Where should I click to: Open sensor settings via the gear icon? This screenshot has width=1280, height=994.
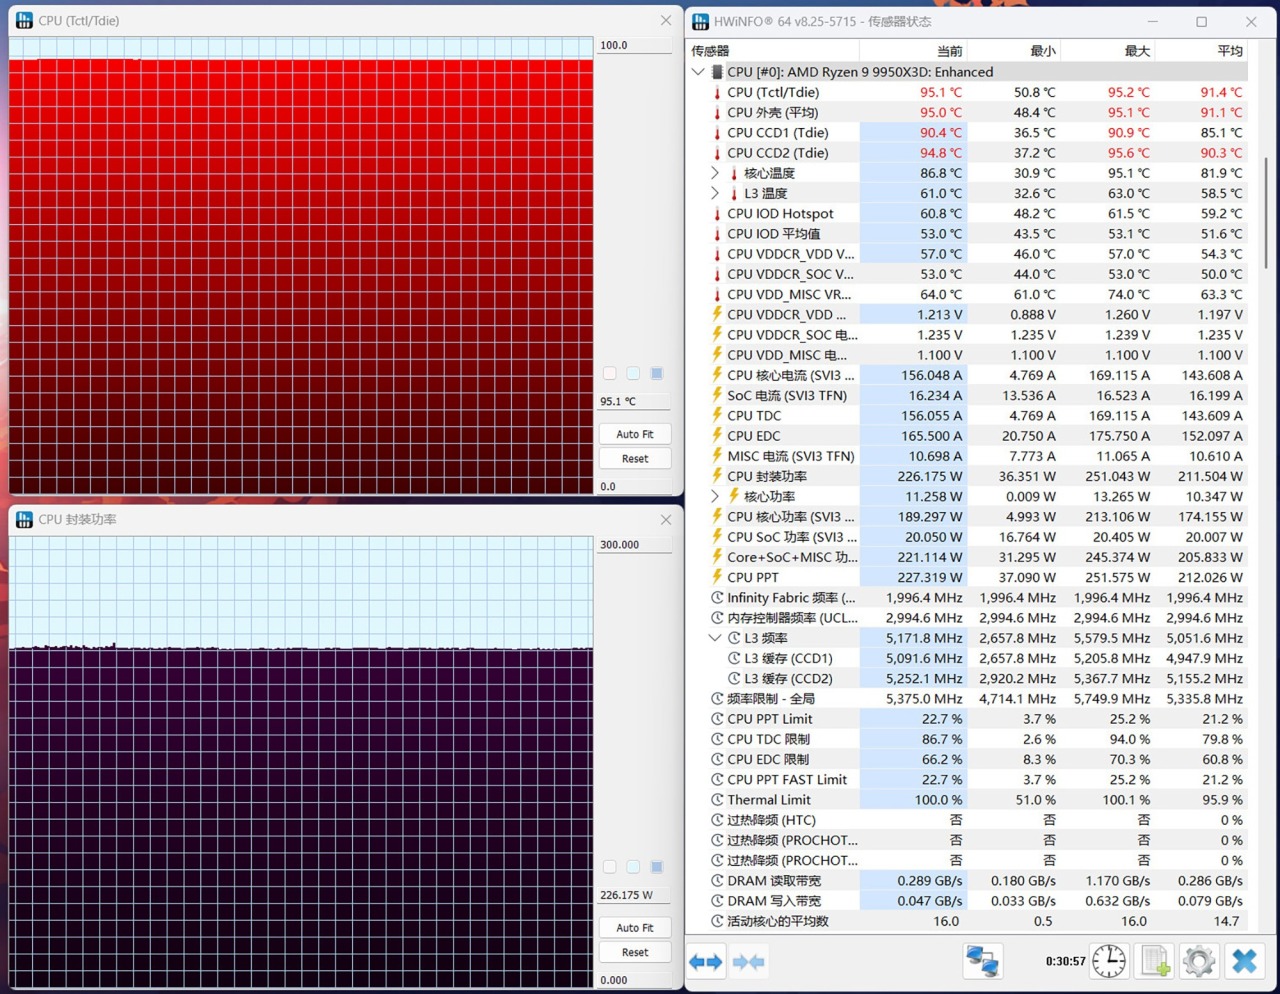tap(1199, 961)
